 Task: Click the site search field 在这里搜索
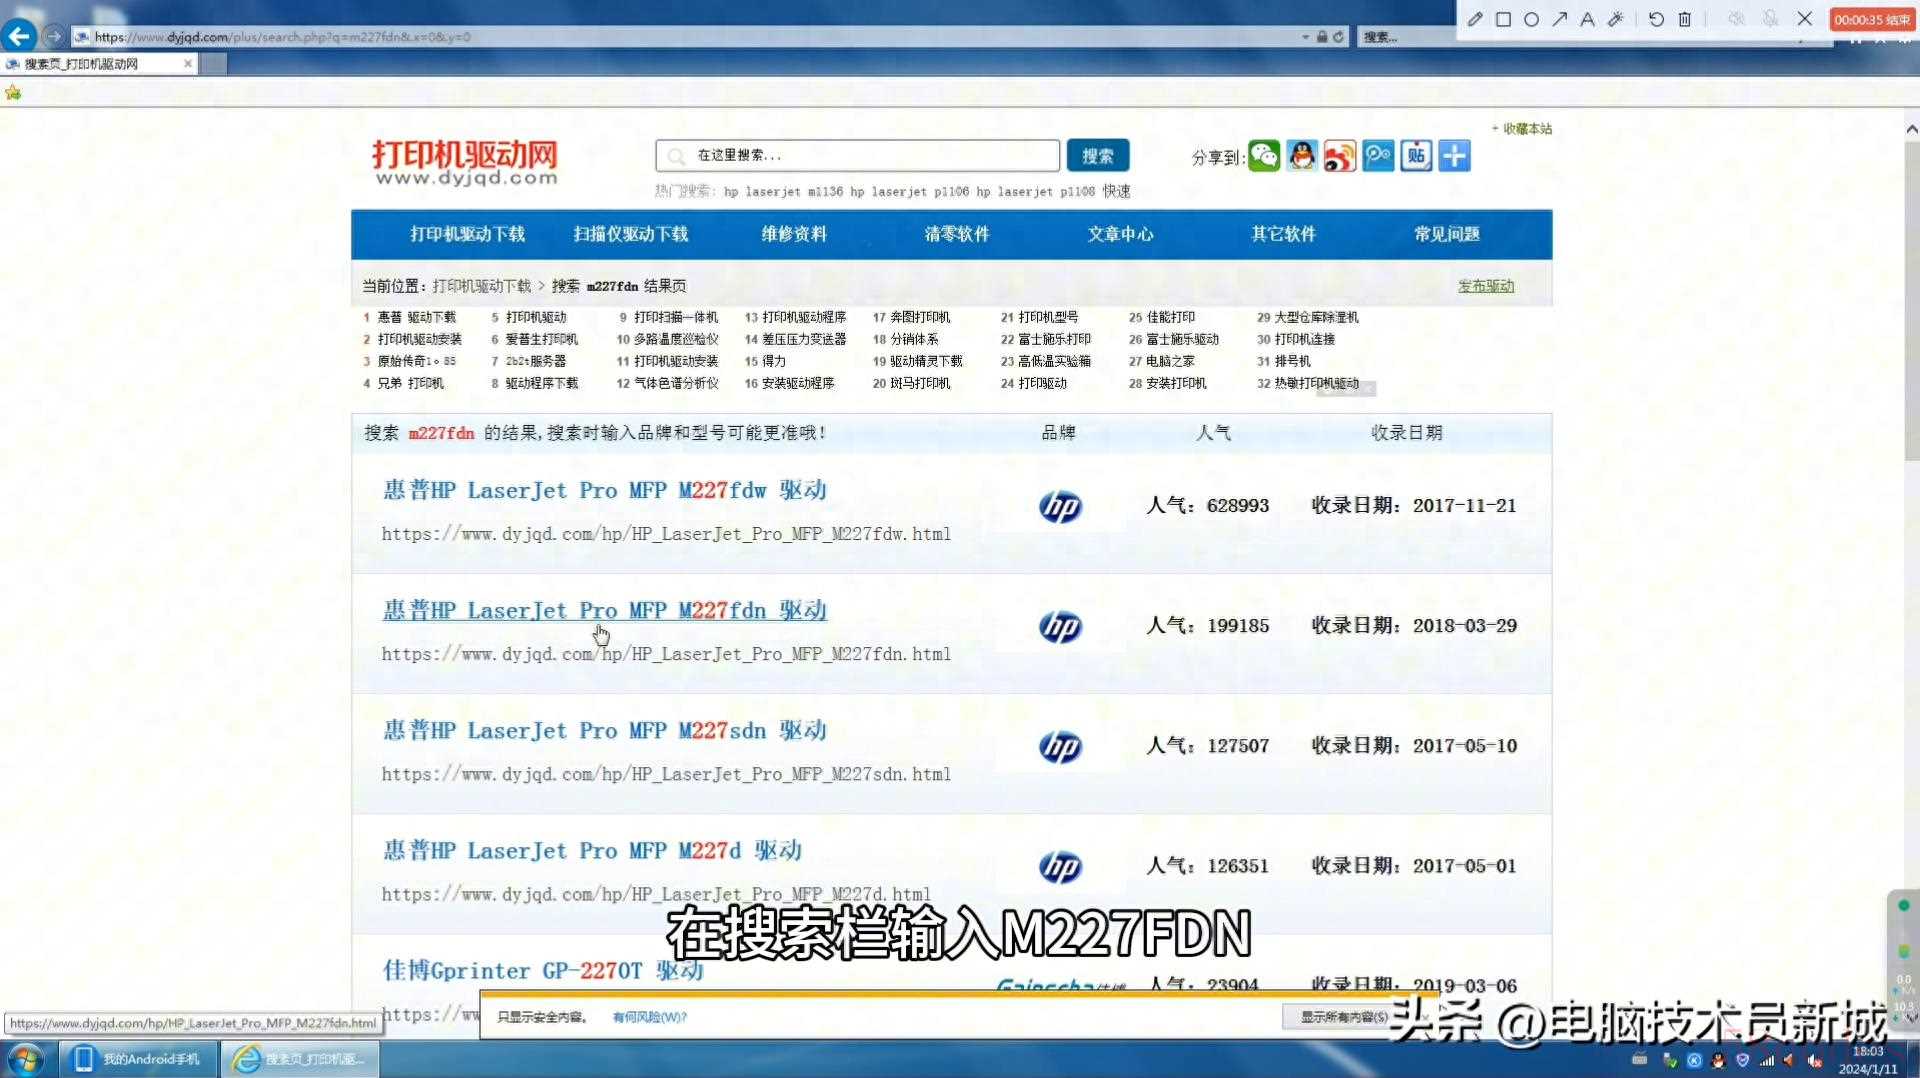[x=857, y=155]
